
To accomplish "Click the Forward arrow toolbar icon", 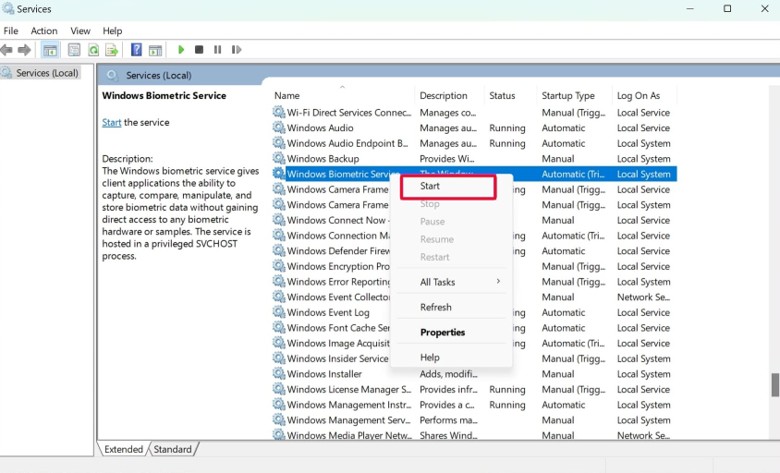I will 24,50.
